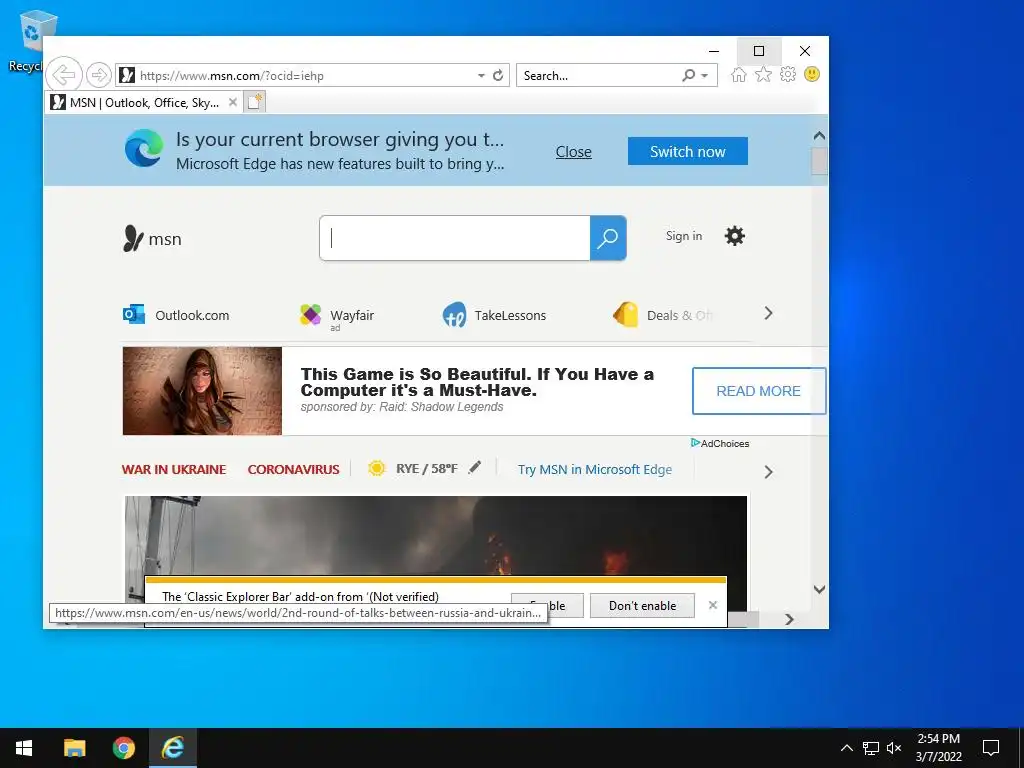Click the taskbar clock showing 2:54 PM
Image resolution: width=1024 pixels, height=768 pixels.
938,748
